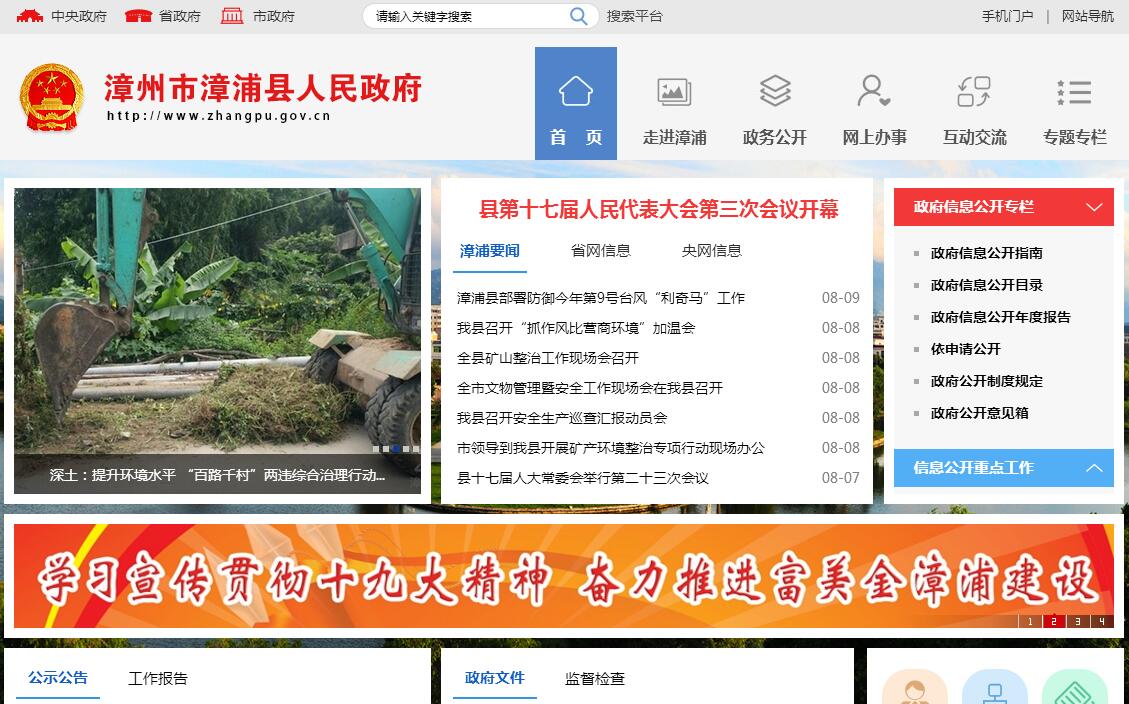The height and width of the screenshot is (704, 1129).
Task: Click the orange person round icon
Action: (915, 687)
